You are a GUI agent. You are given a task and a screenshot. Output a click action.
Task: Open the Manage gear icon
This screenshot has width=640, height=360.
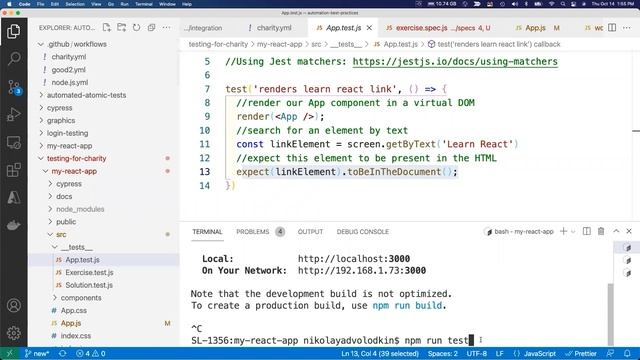point(13,333)
